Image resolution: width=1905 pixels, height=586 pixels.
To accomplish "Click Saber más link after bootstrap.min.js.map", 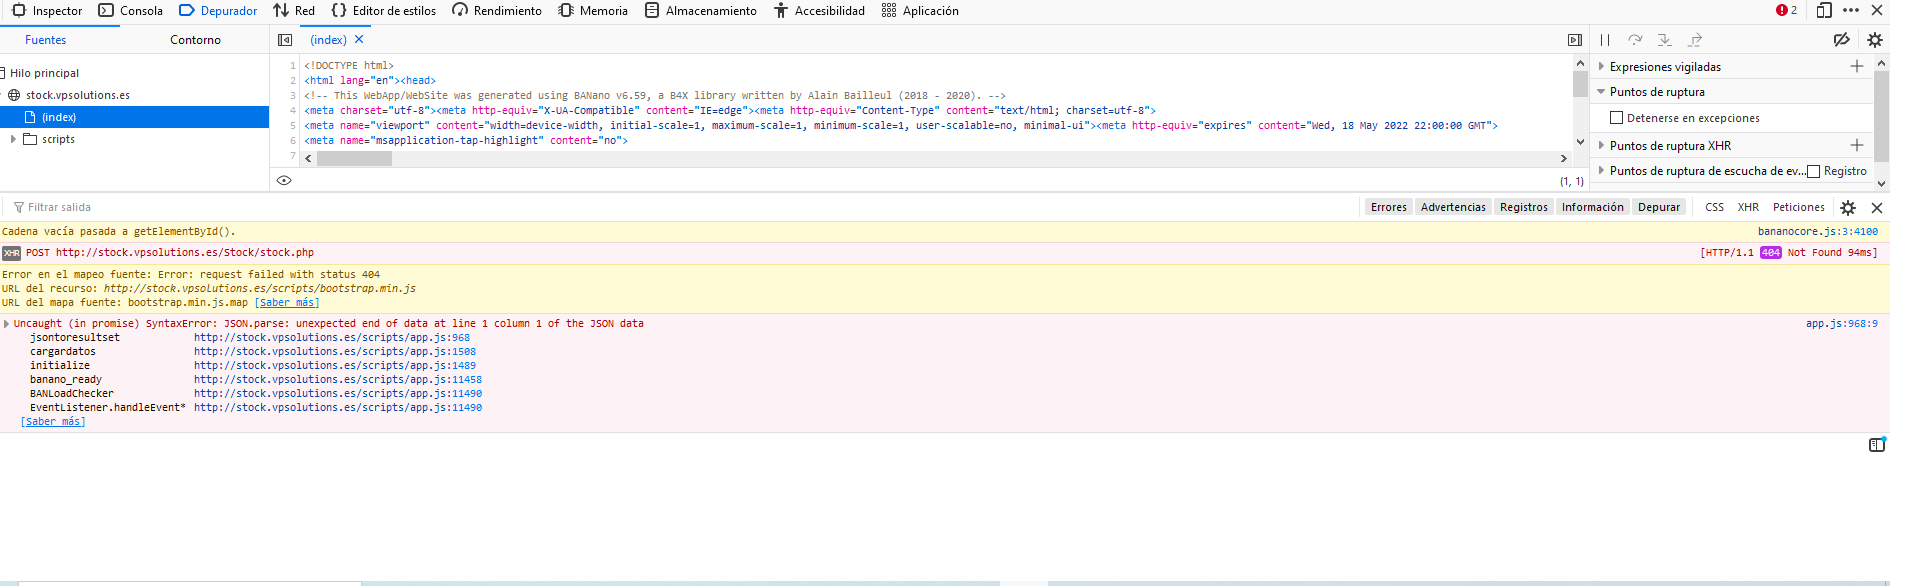I will click(x=287, y=303).
